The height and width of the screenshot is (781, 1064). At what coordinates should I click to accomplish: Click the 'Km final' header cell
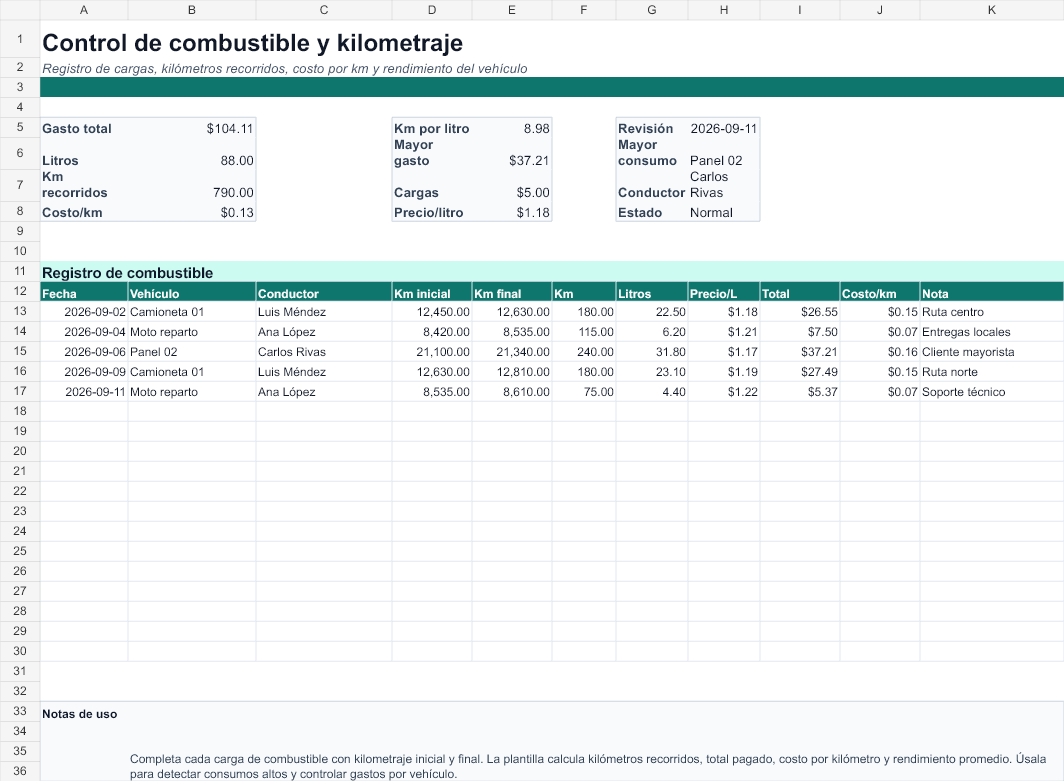coord(512,294)
